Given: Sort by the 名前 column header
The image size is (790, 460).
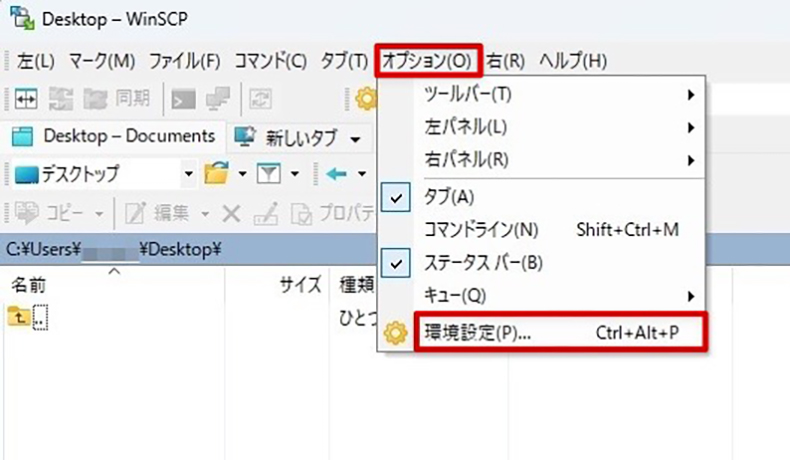Looking at the screenshot, I should (28, 285).
